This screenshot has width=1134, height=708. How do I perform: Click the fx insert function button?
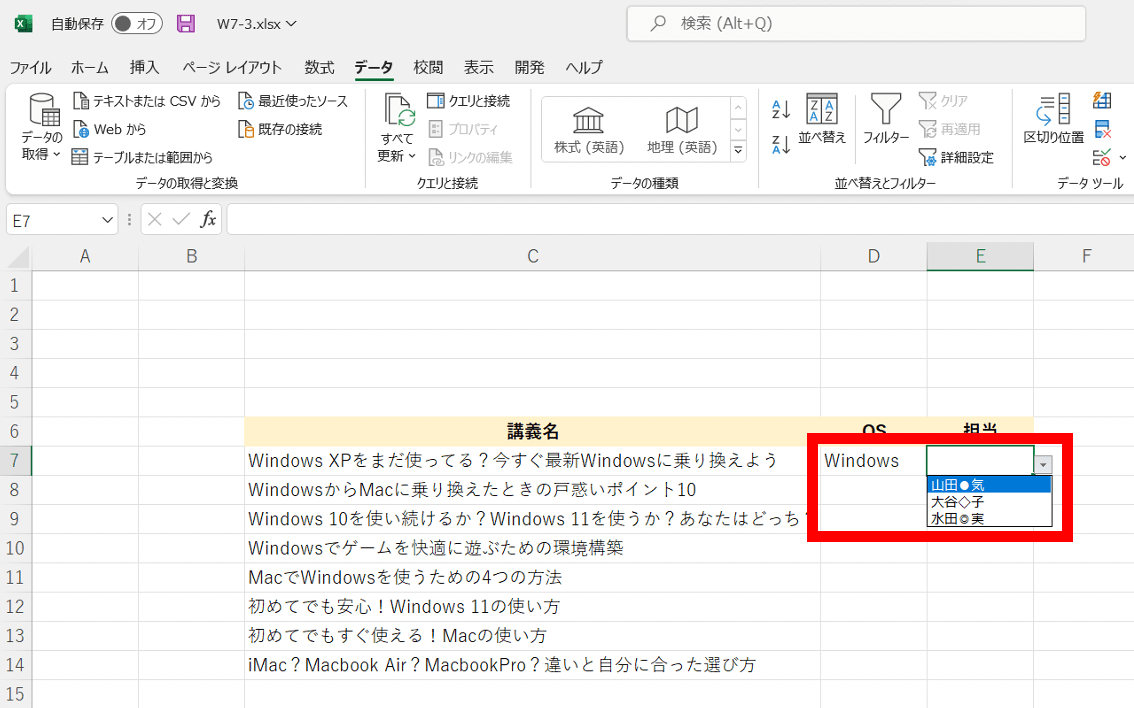(208, 219)
